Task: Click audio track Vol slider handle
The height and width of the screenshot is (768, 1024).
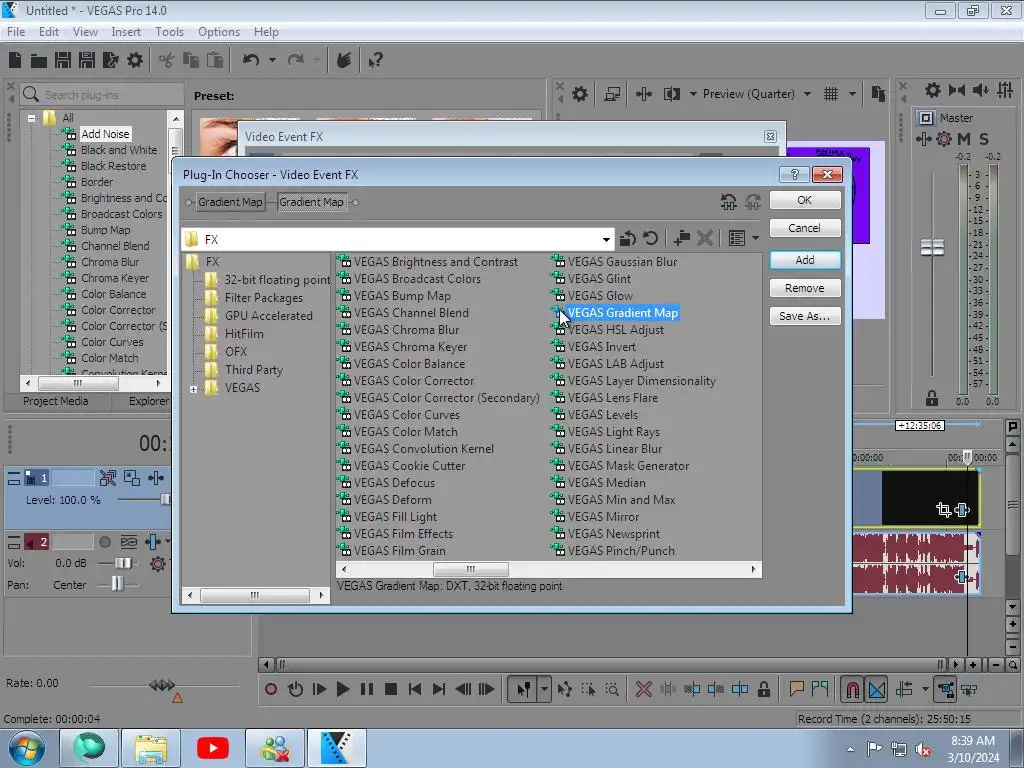Action: [121, 563]
